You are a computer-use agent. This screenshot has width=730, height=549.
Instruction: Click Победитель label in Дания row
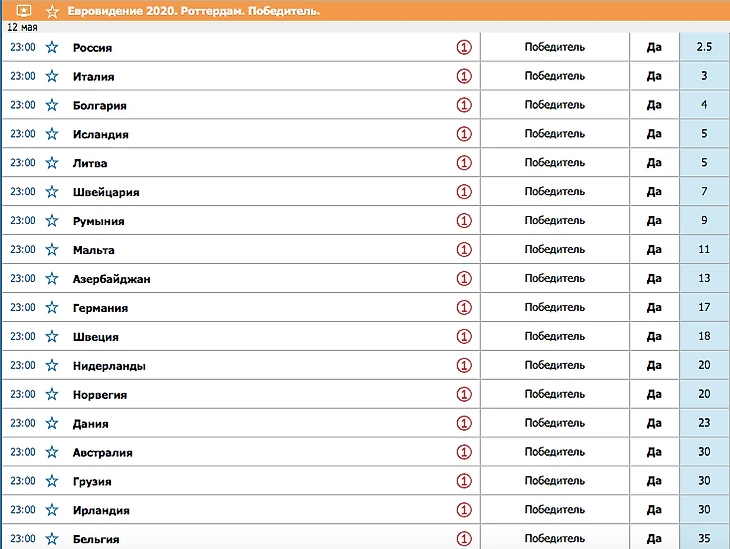(554, 423)
